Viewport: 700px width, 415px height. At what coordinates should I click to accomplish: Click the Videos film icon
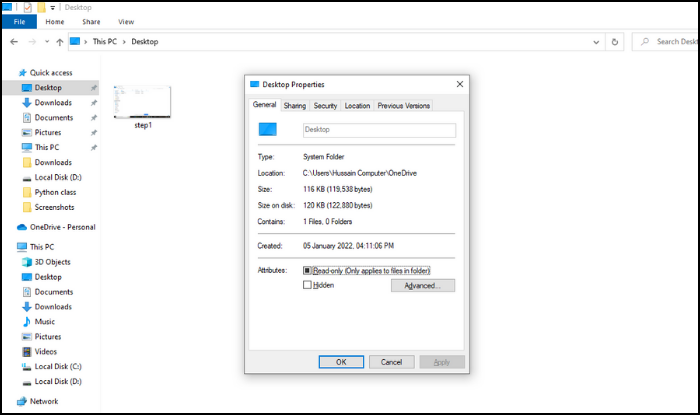coord(27,352)
